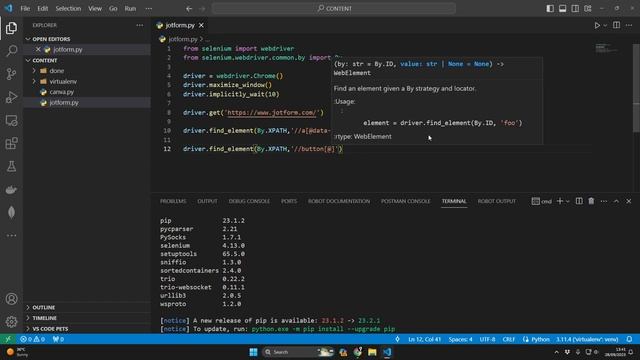Open the Docker view
Screen dimensions: 640x360
click(11, 189)
